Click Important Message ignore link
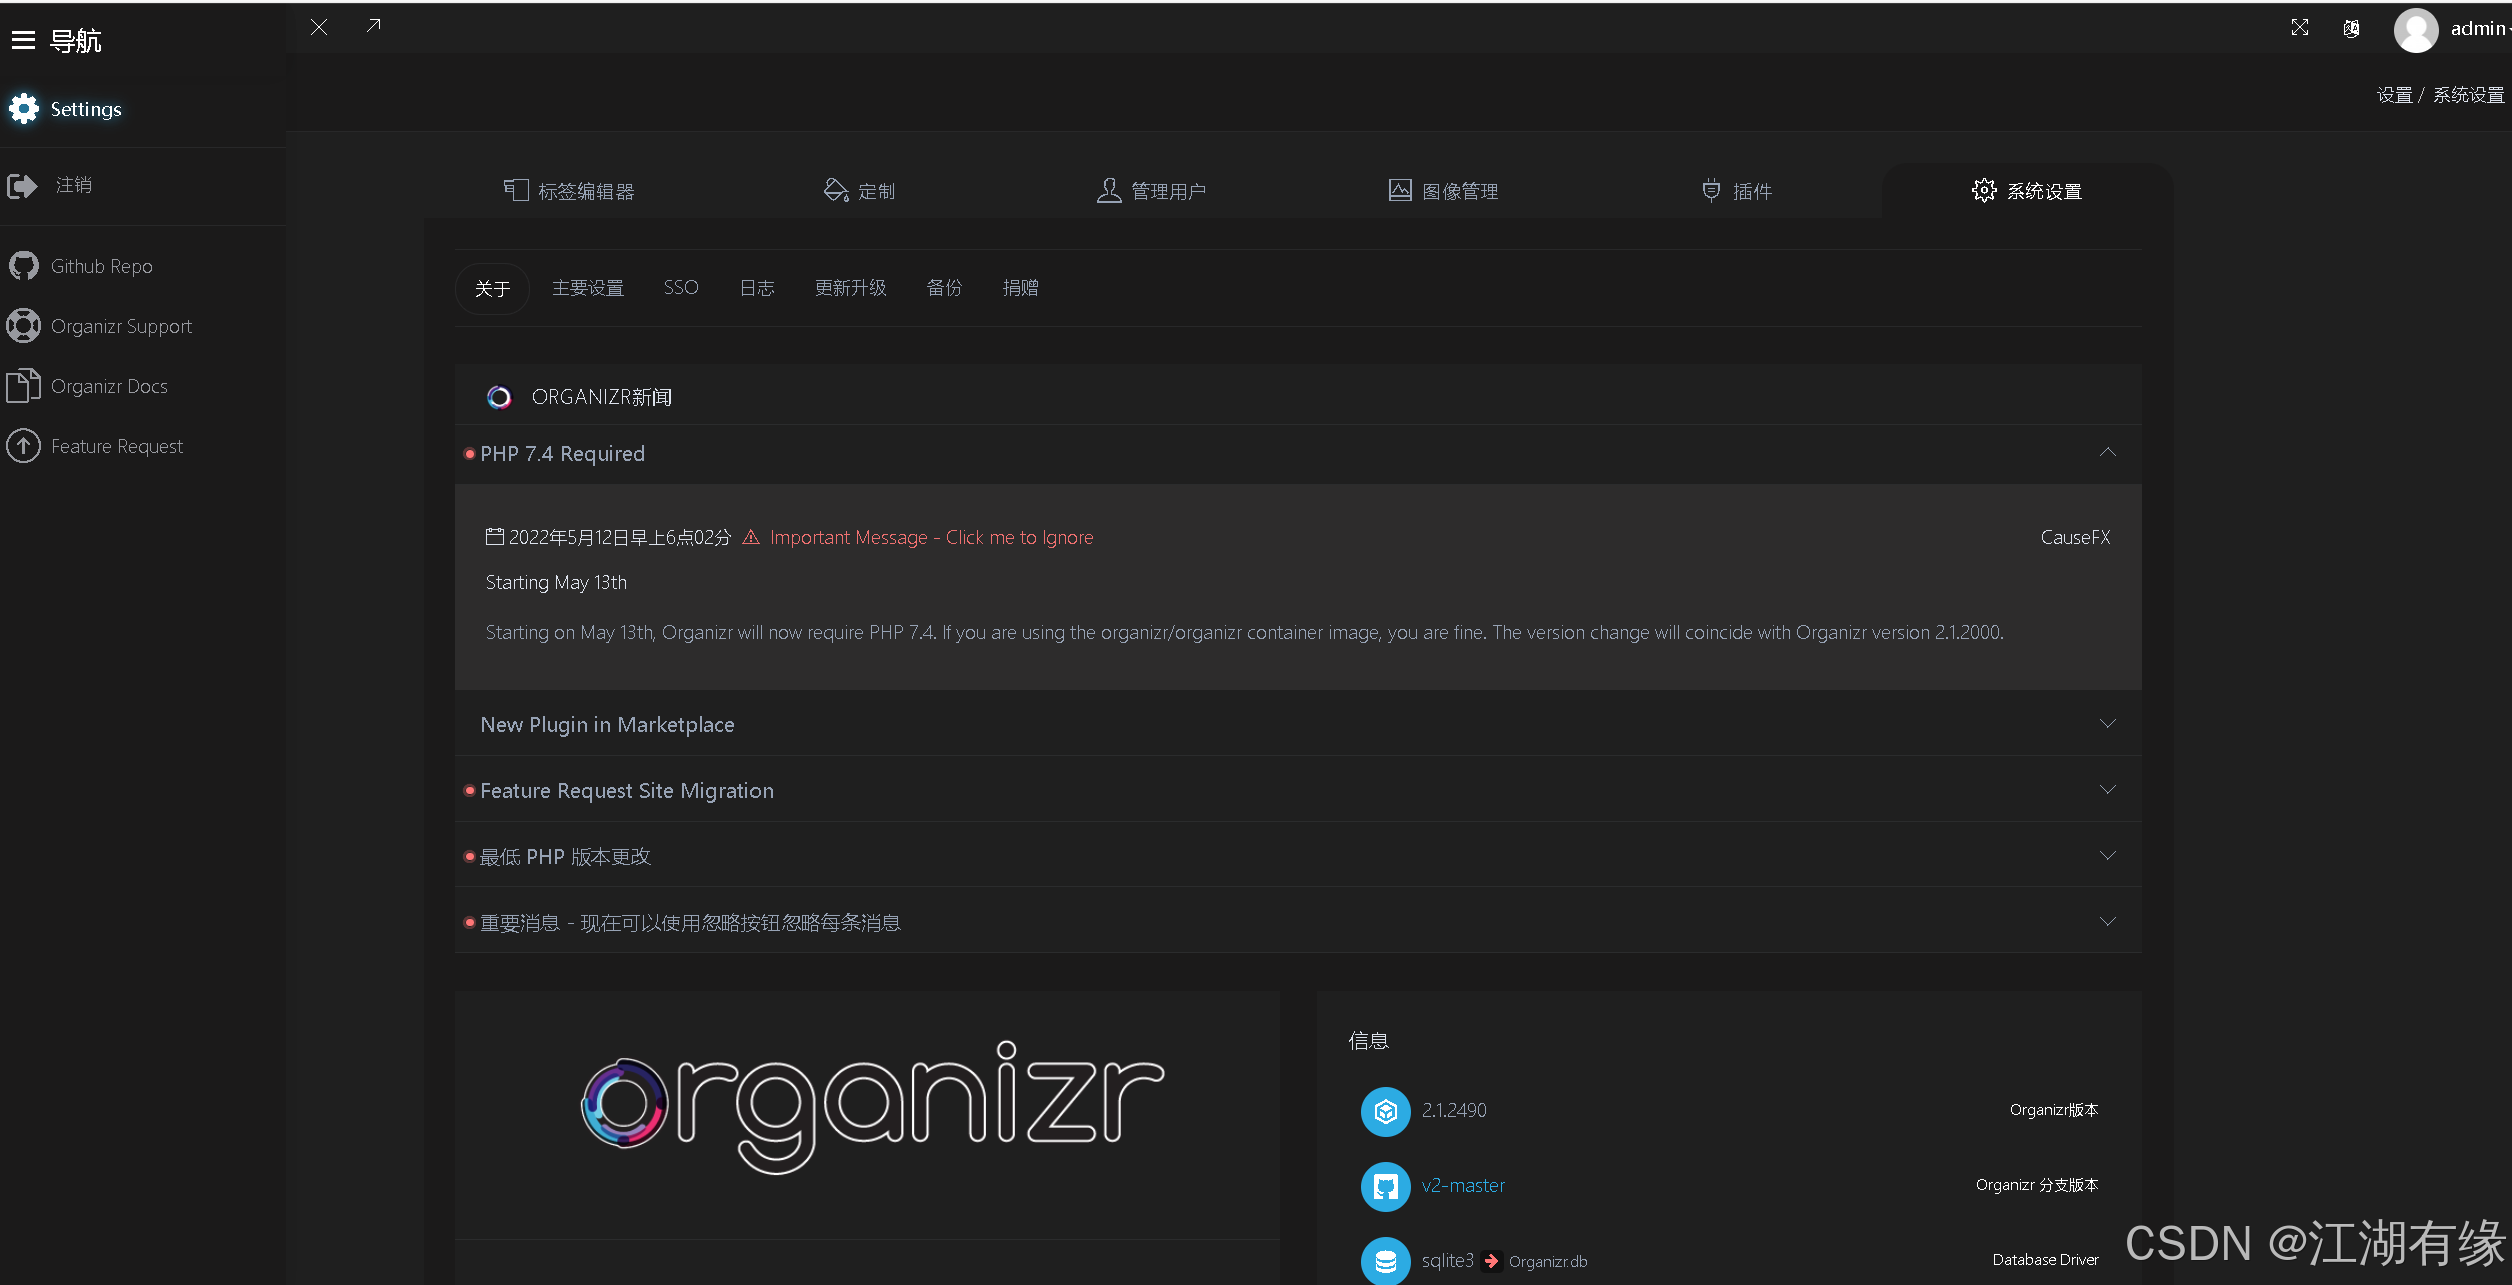 931,538
